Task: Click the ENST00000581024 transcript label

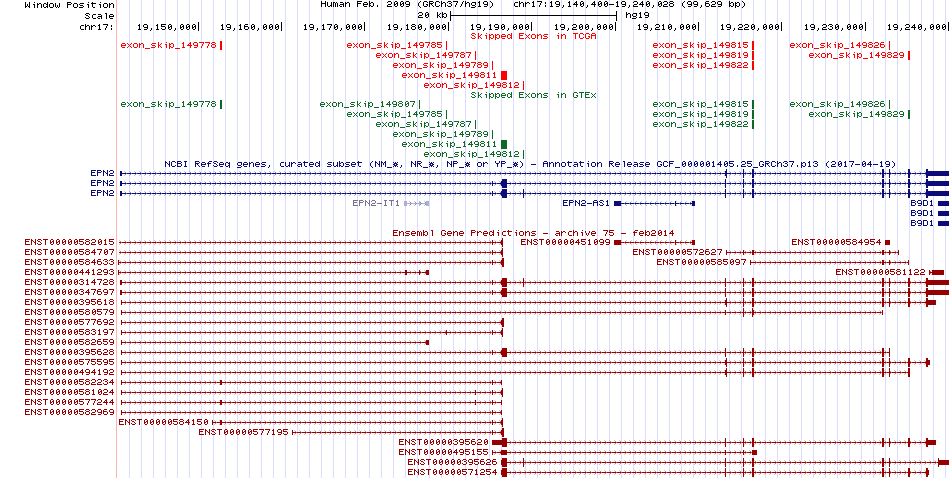Action: (70, 392)
